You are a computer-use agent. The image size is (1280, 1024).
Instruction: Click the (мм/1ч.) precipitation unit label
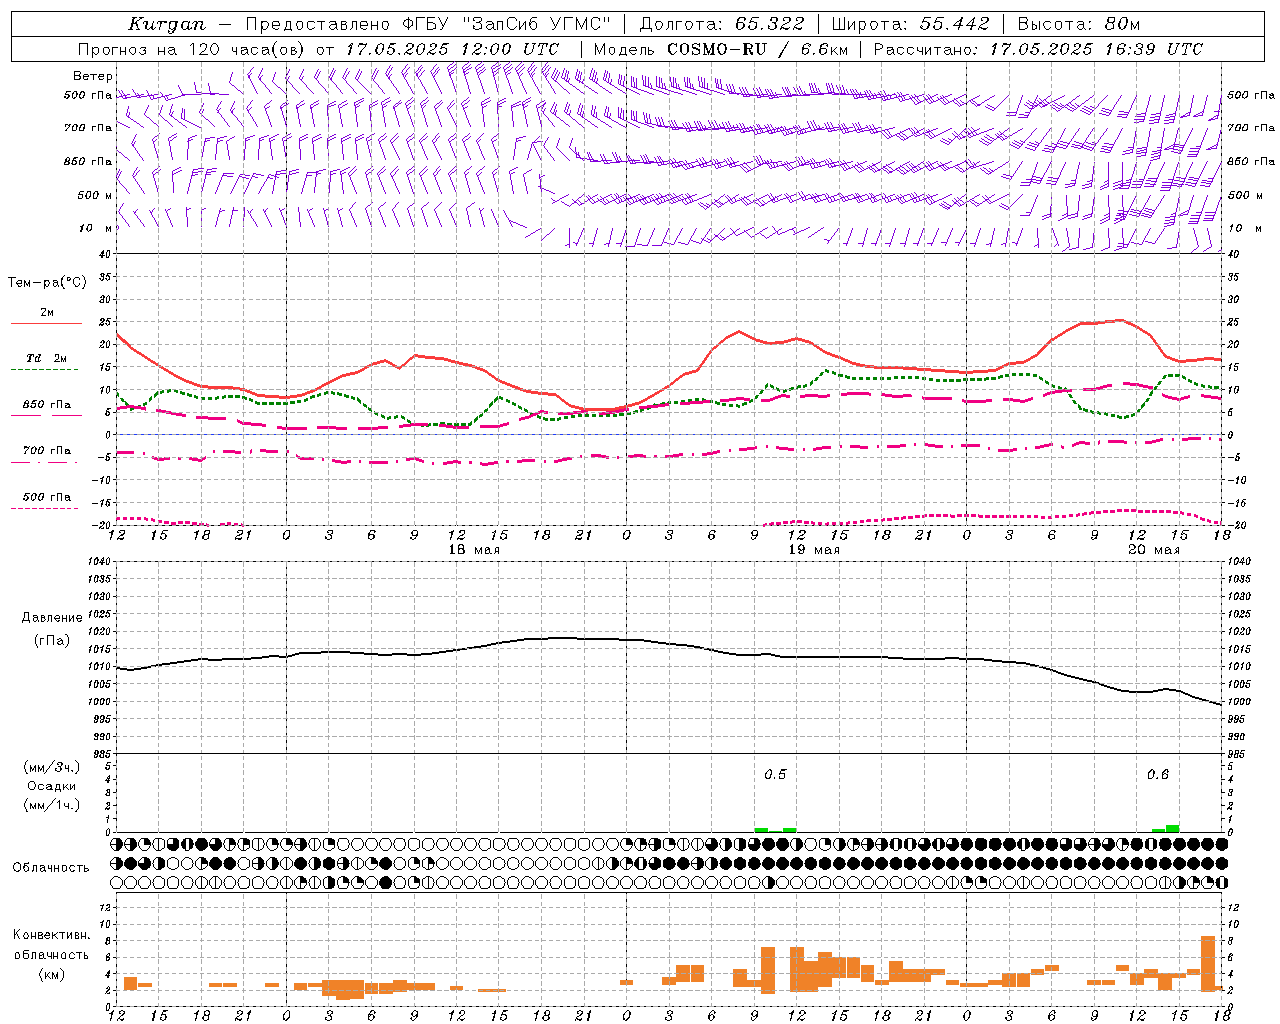[x=52, y=805]
